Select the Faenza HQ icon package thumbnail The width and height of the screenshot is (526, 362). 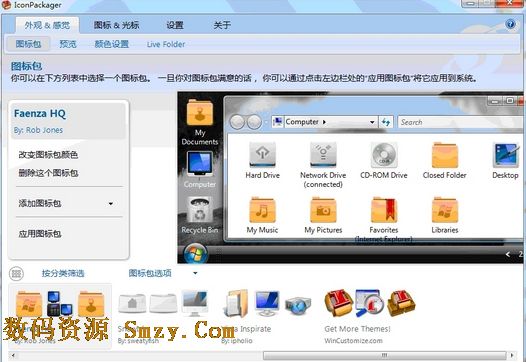[60, 316]
